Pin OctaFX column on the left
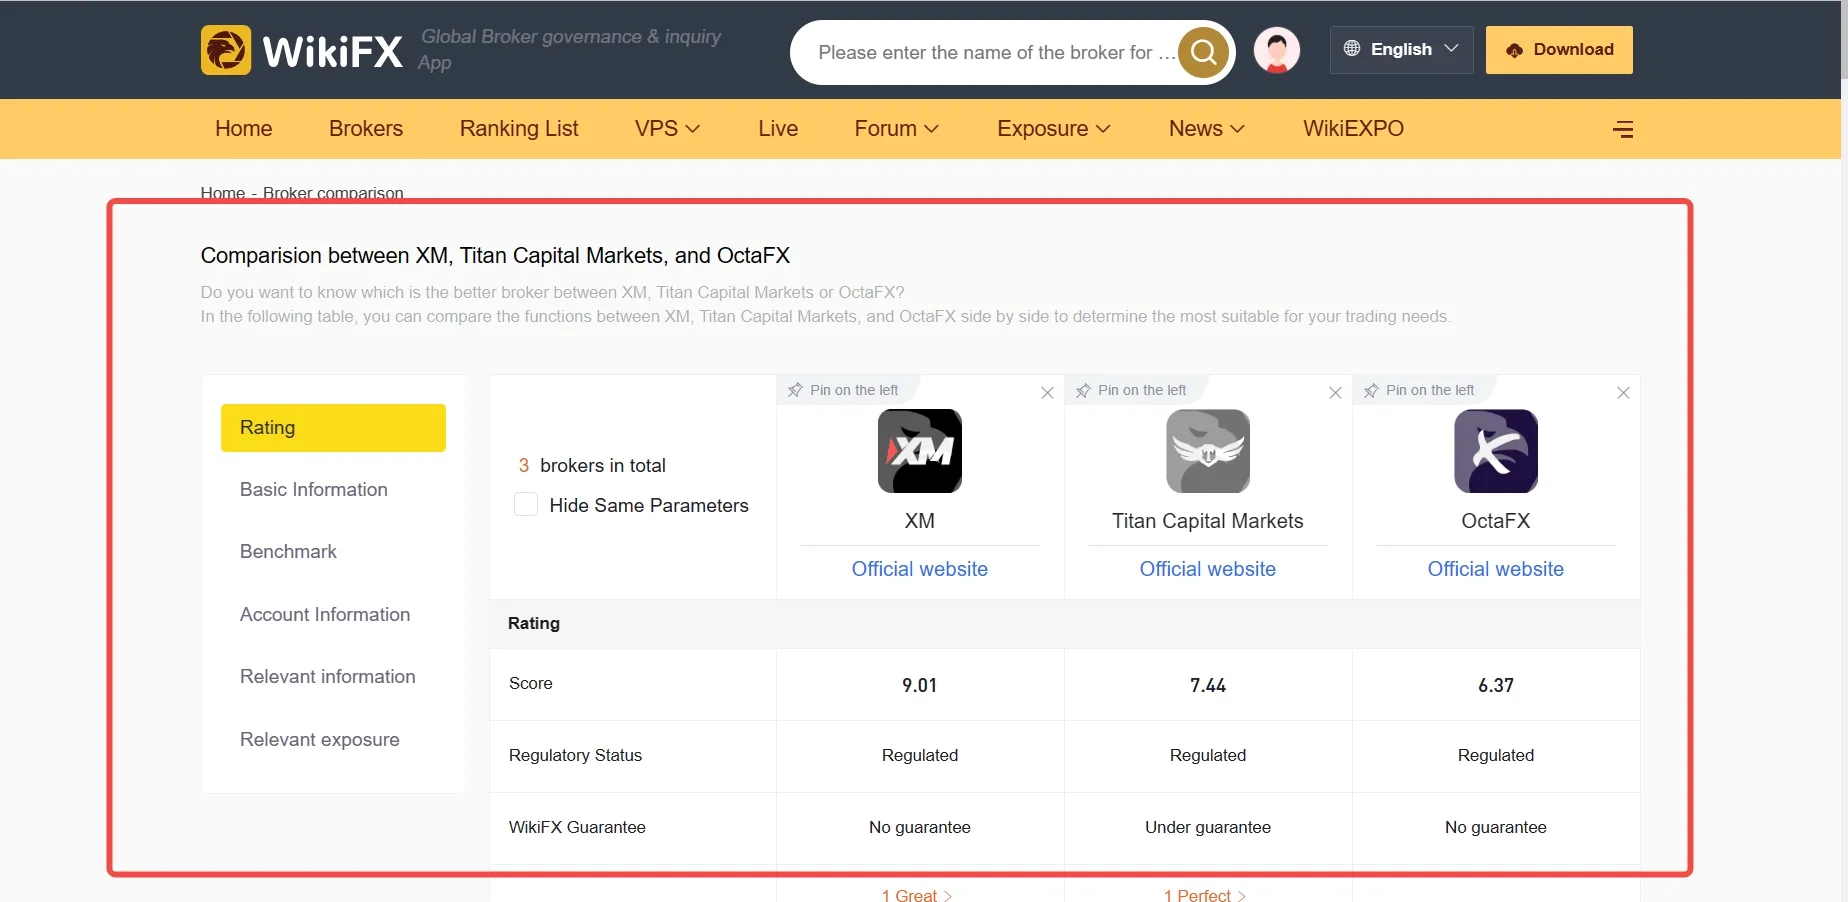 (x=1419, y=390)
